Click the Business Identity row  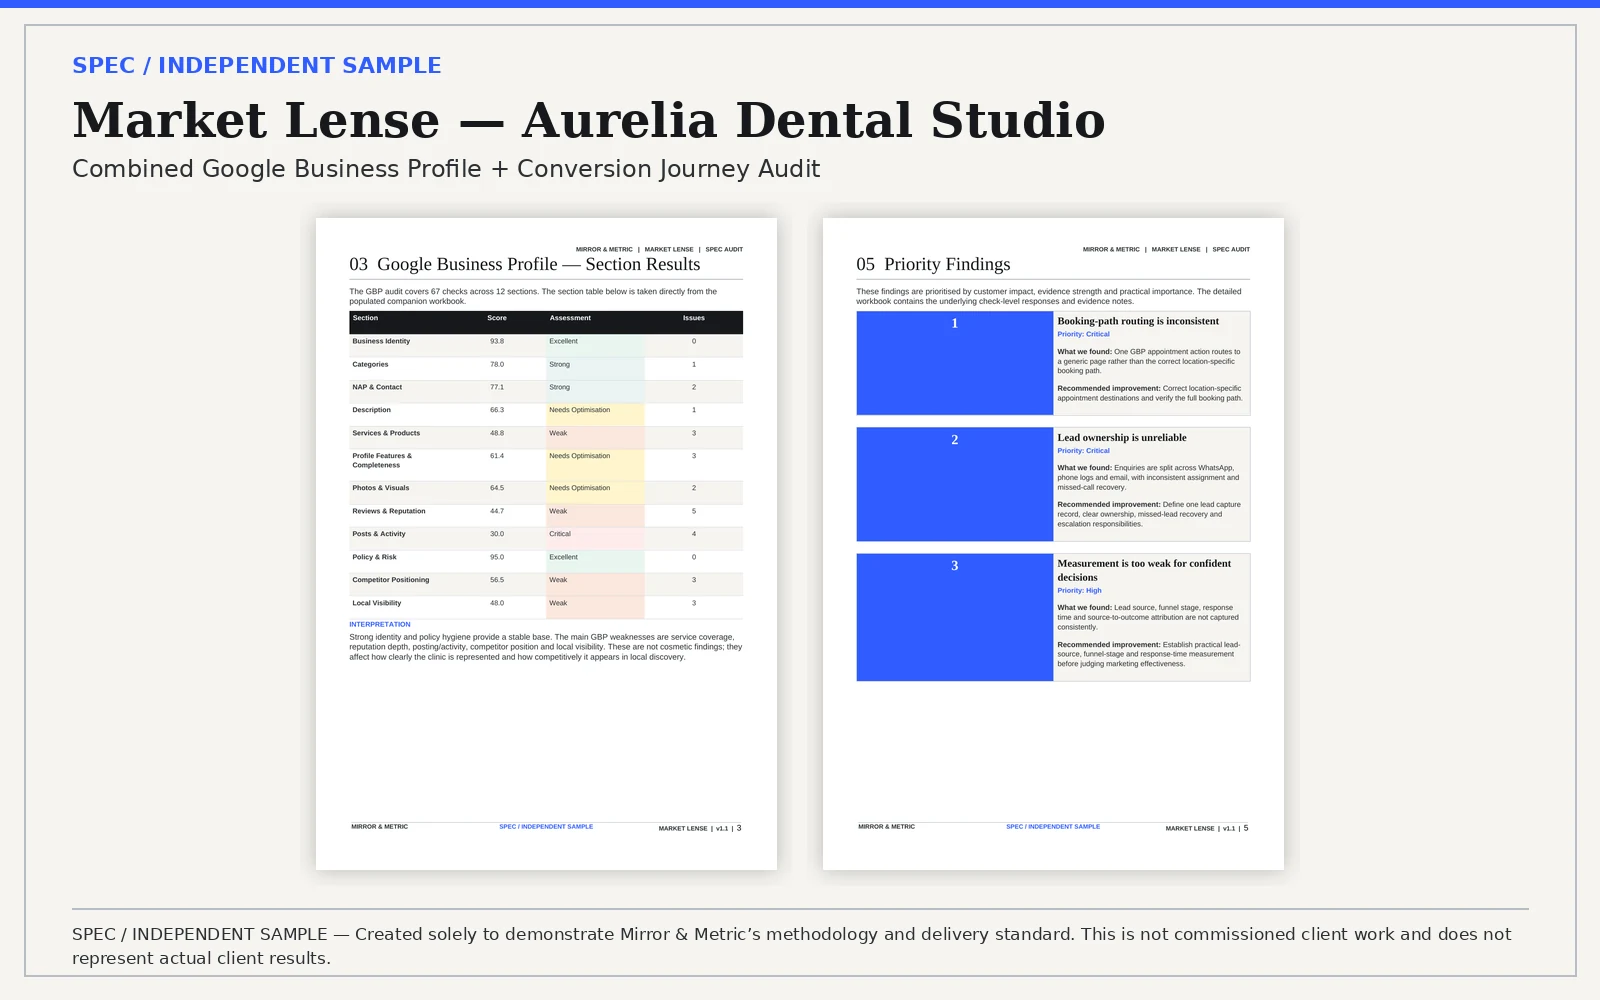tap(546, 345)
